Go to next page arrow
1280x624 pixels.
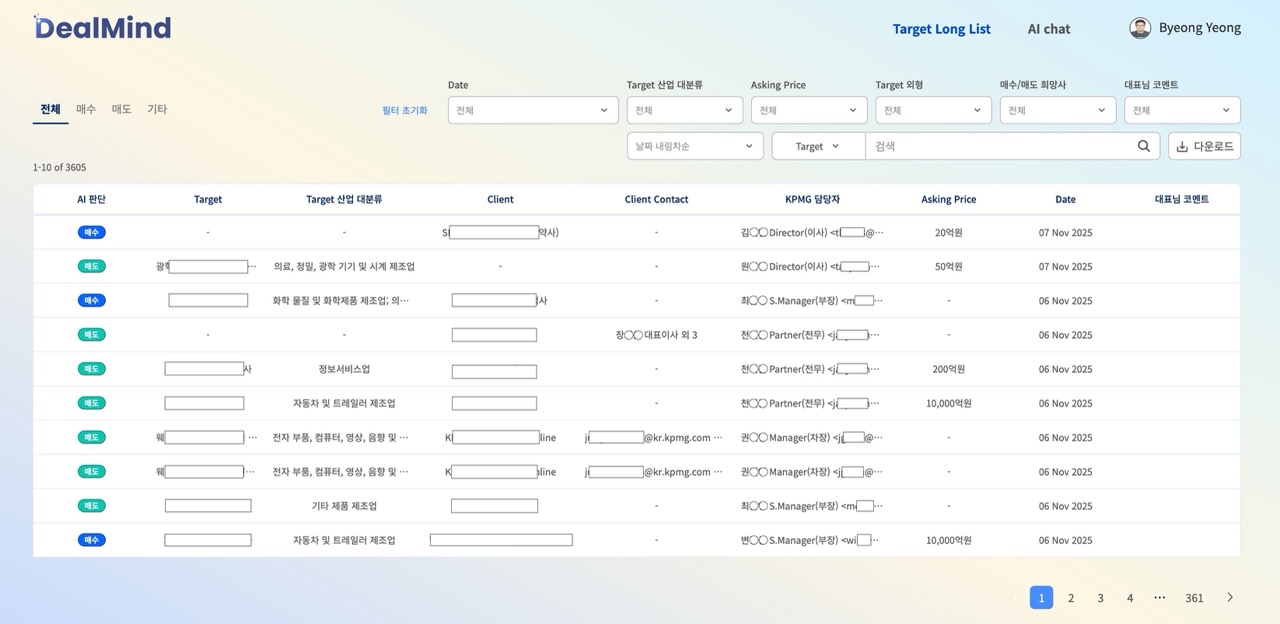(1230, 598)
